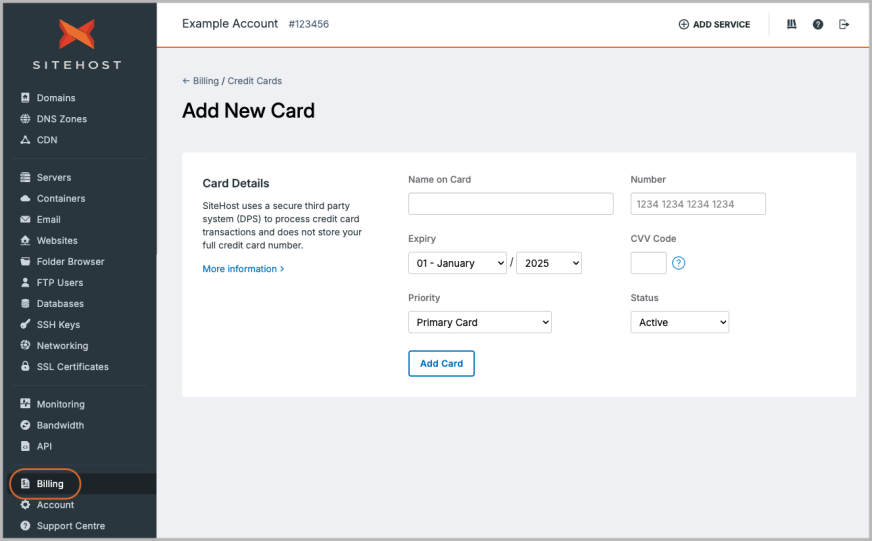Open SSH Keys in the sidebar
Screen dimensions: 872x541
58,325
